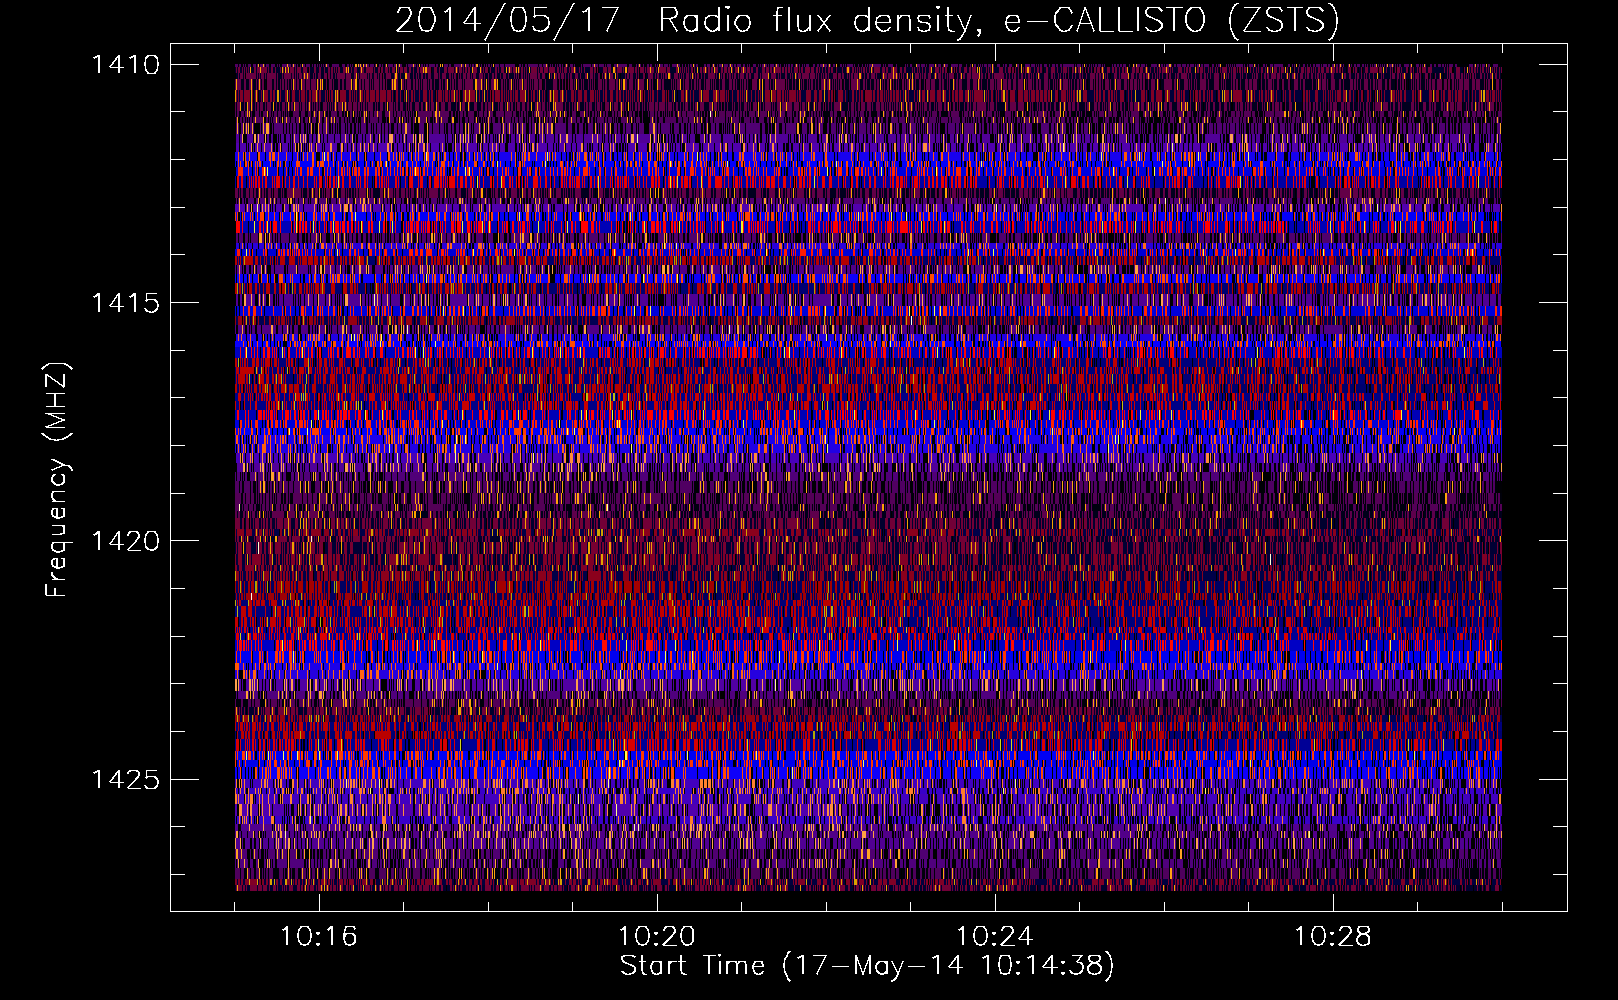This screenshot has width=1618, height=1000.
Task: Click the 'Start Time (17-May-14 10:14:38)' label
Action: pos(867,966)
